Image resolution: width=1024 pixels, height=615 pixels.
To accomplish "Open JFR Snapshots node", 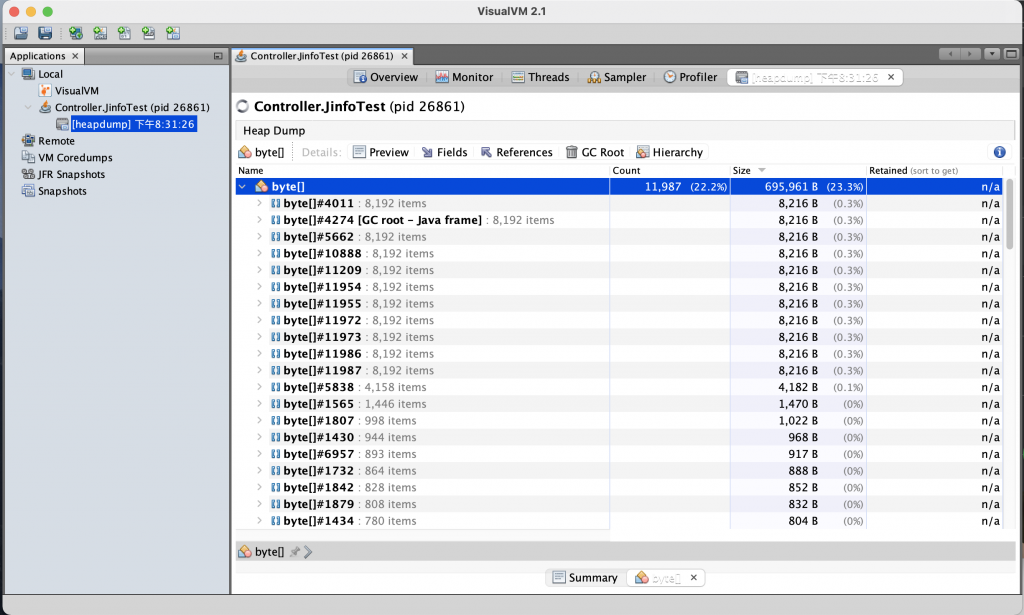I will (71, 174).
